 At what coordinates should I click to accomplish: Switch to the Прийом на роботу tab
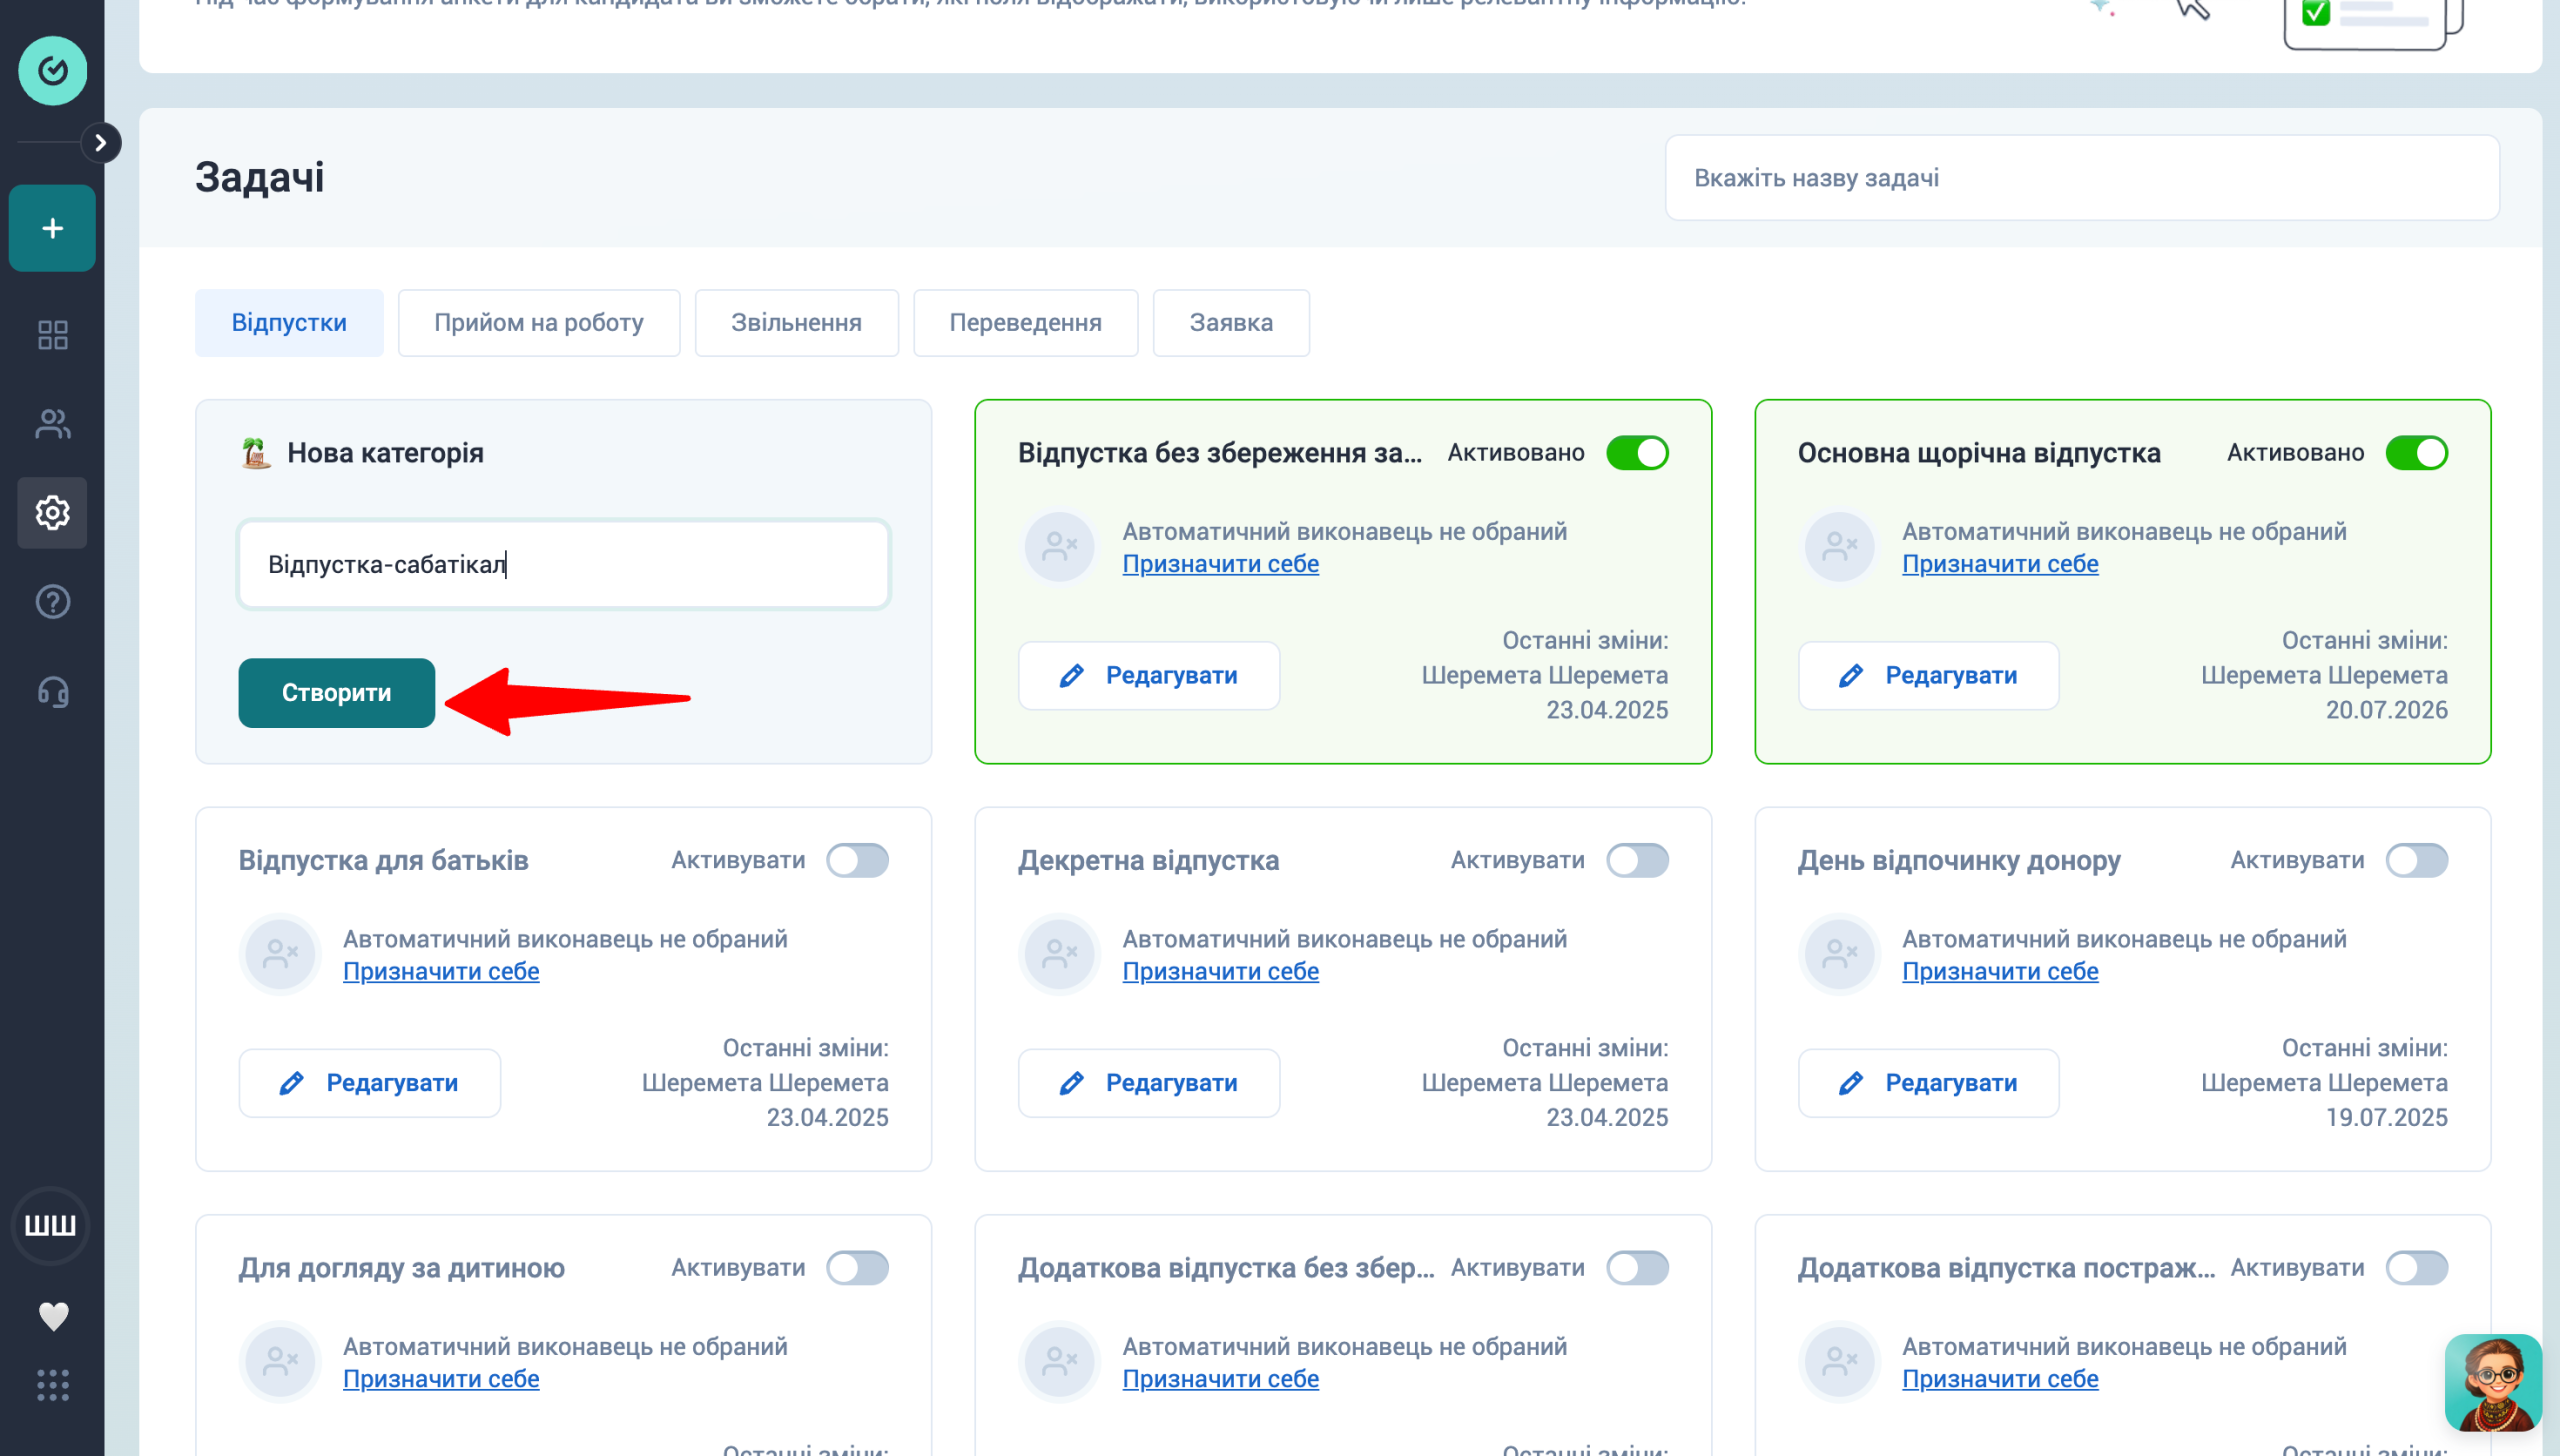pyautogui.click(x=539, y=323)
